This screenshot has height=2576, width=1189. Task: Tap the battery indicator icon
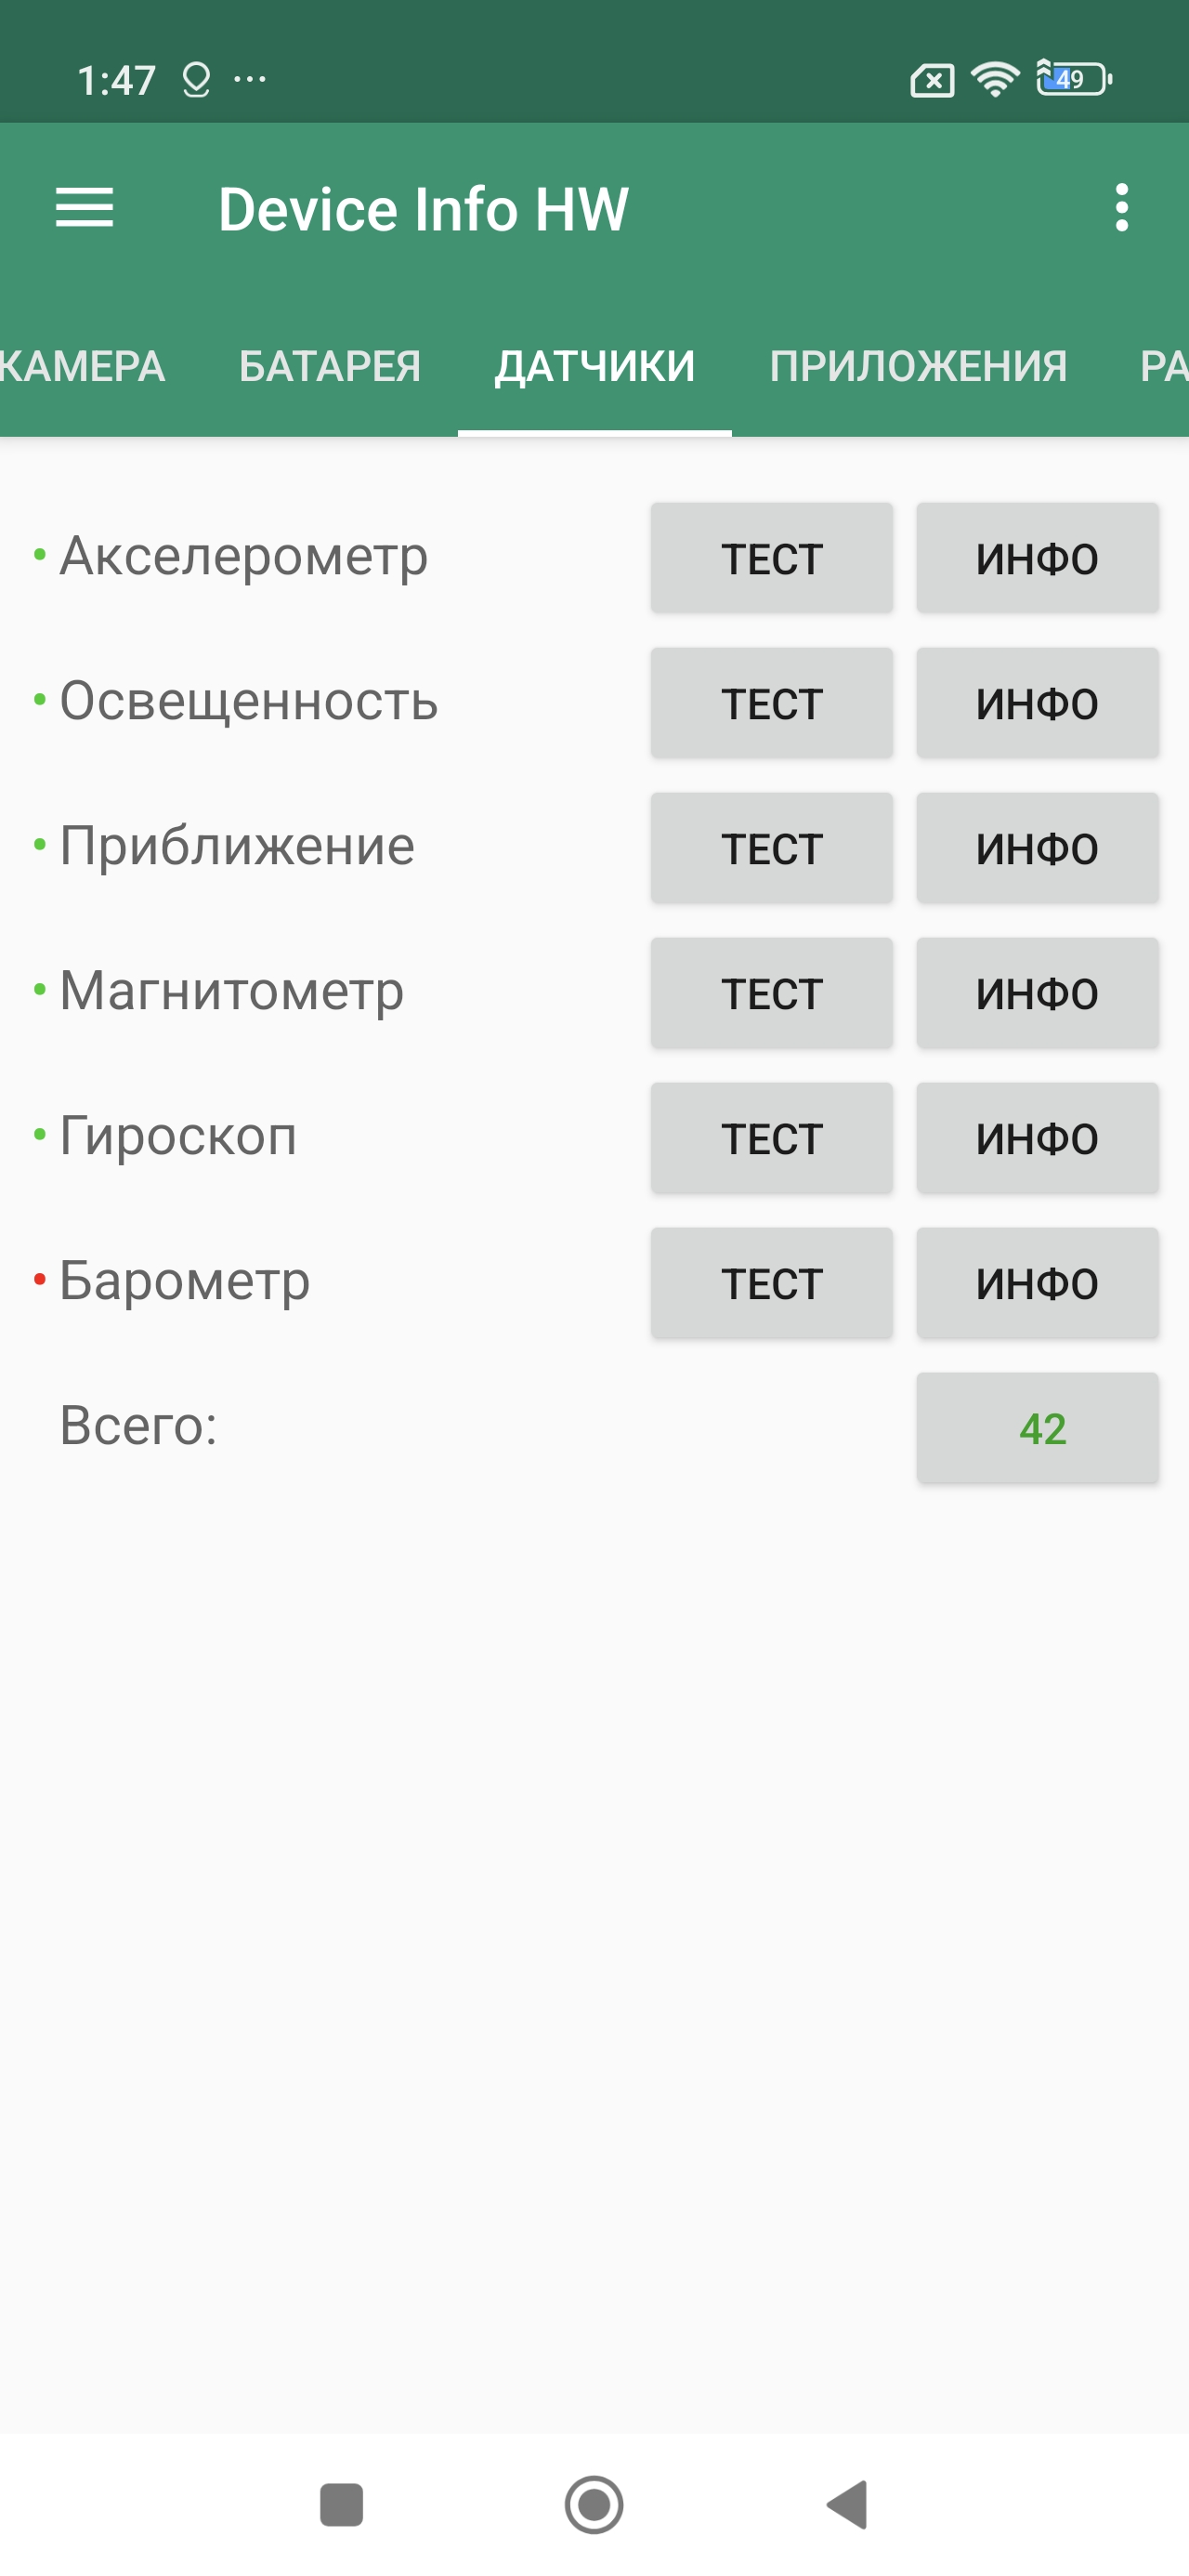coord(1074,79)
